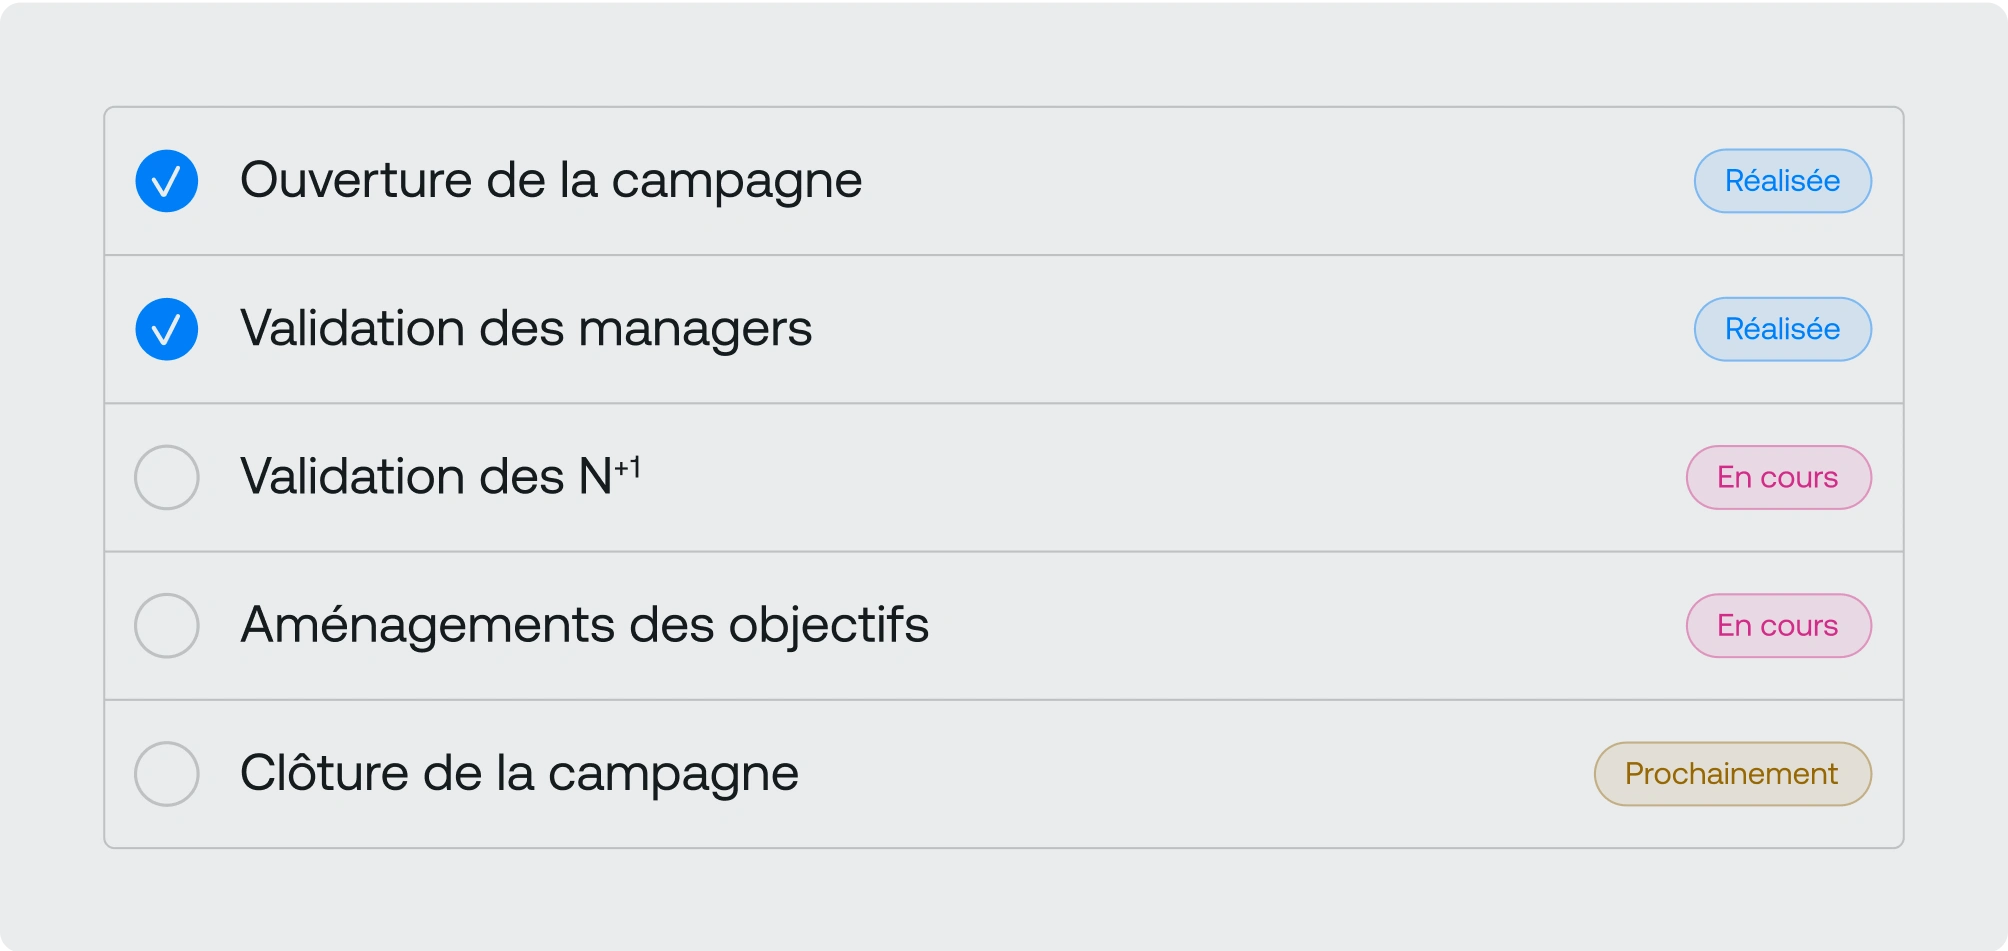Screen dimensions: 2008x951
Task: Click Réalisée badge for Ouverture de la campagne
Action: pos(1782,181)
